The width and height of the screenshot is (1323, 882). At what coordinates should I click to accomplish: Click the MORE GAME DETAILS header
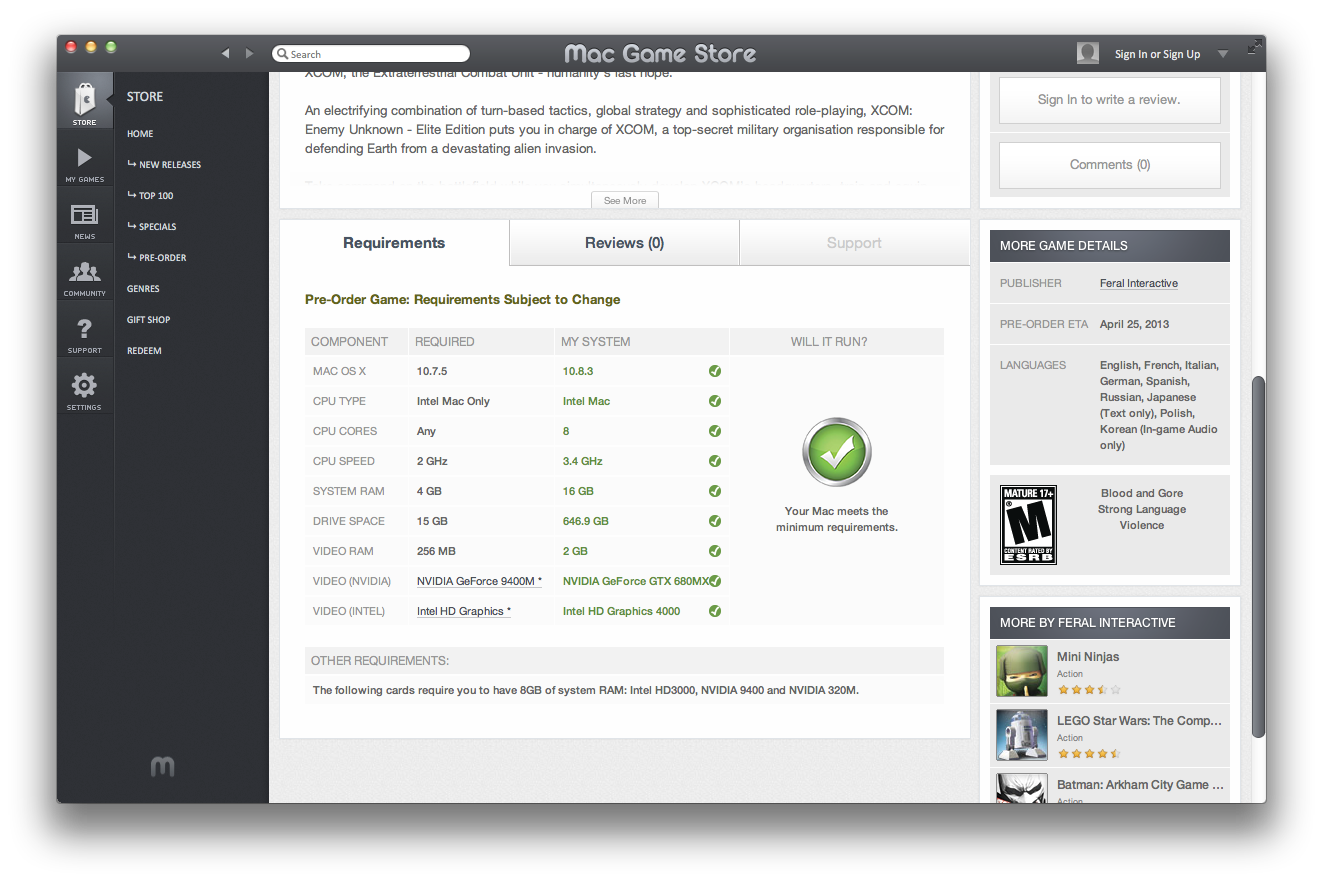tap(1110, 246)
